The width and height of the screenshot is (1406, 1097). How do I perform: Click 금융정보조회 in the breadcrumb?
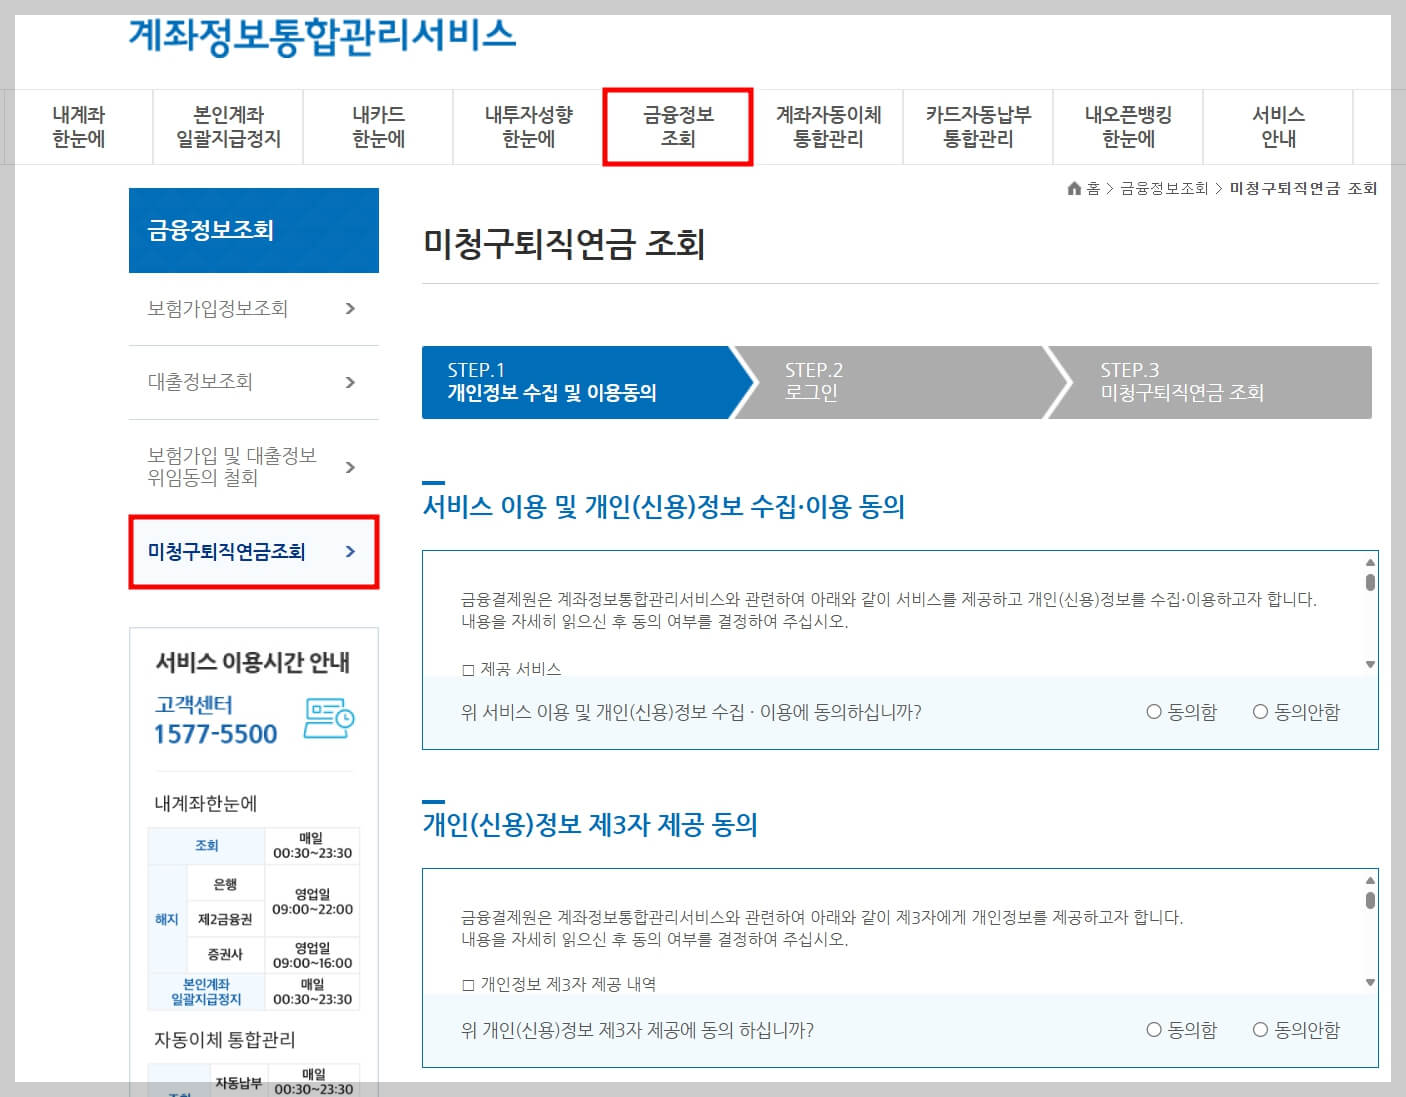pyautogui.click(x=1164, y=188)
